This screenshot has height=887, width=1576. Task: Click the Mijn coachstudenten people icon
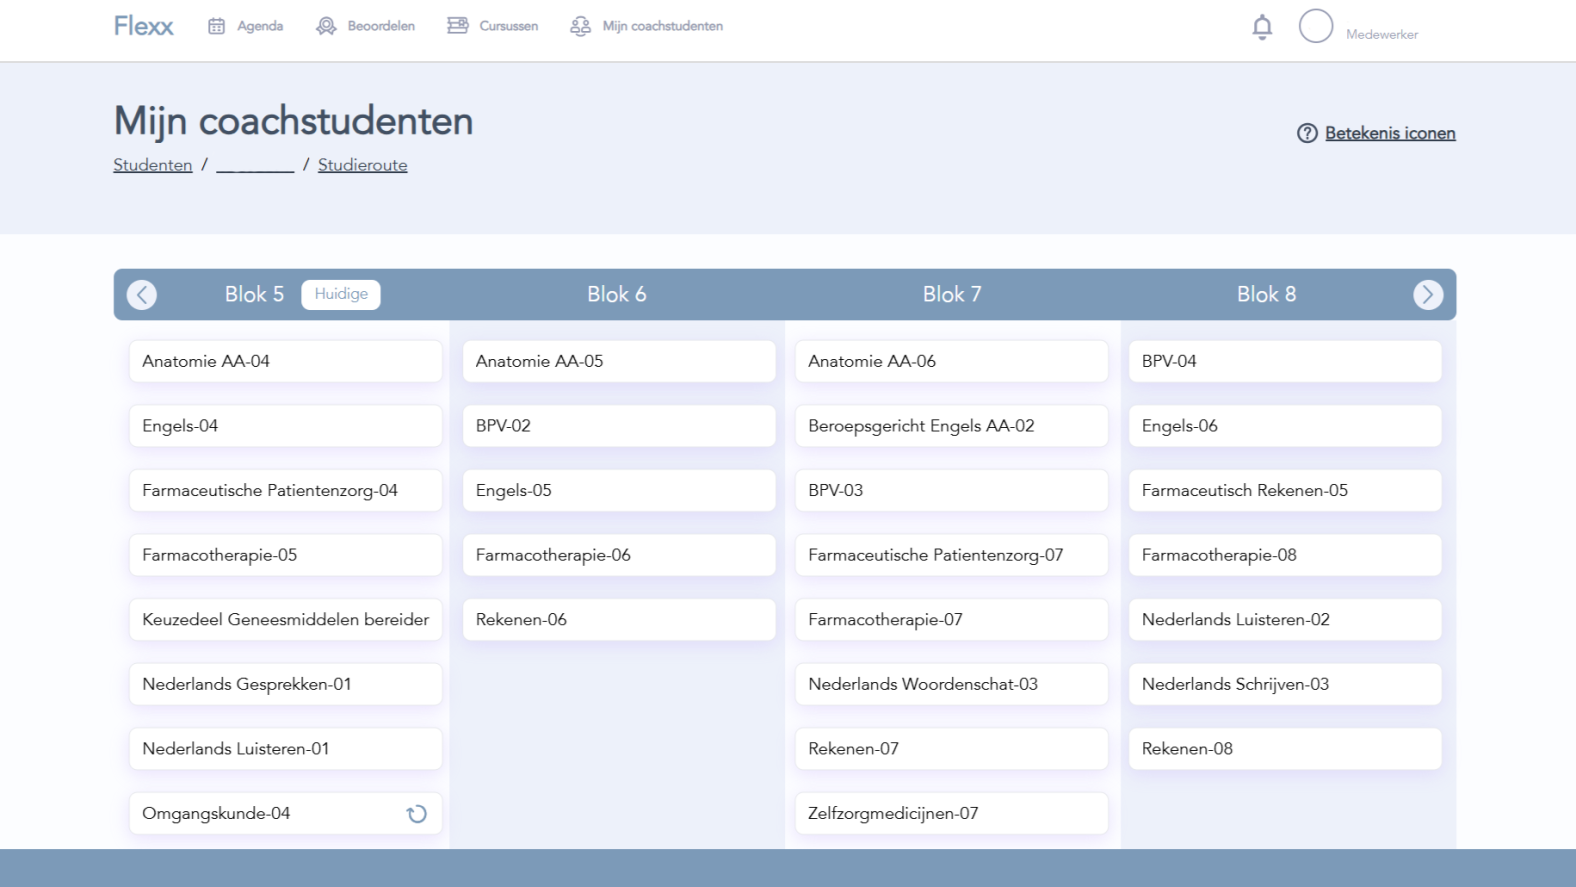tap(580, 26)
